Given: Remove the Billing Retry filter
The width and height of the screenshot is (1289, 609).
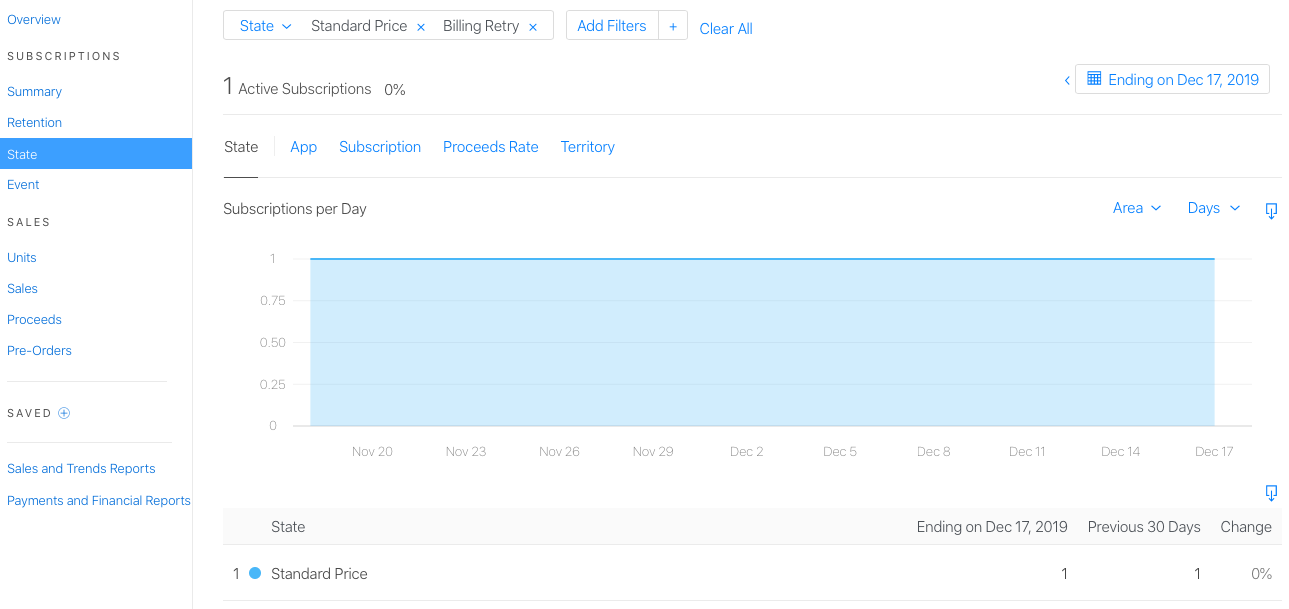Looking at the screenshot, I should coord(533,27).
